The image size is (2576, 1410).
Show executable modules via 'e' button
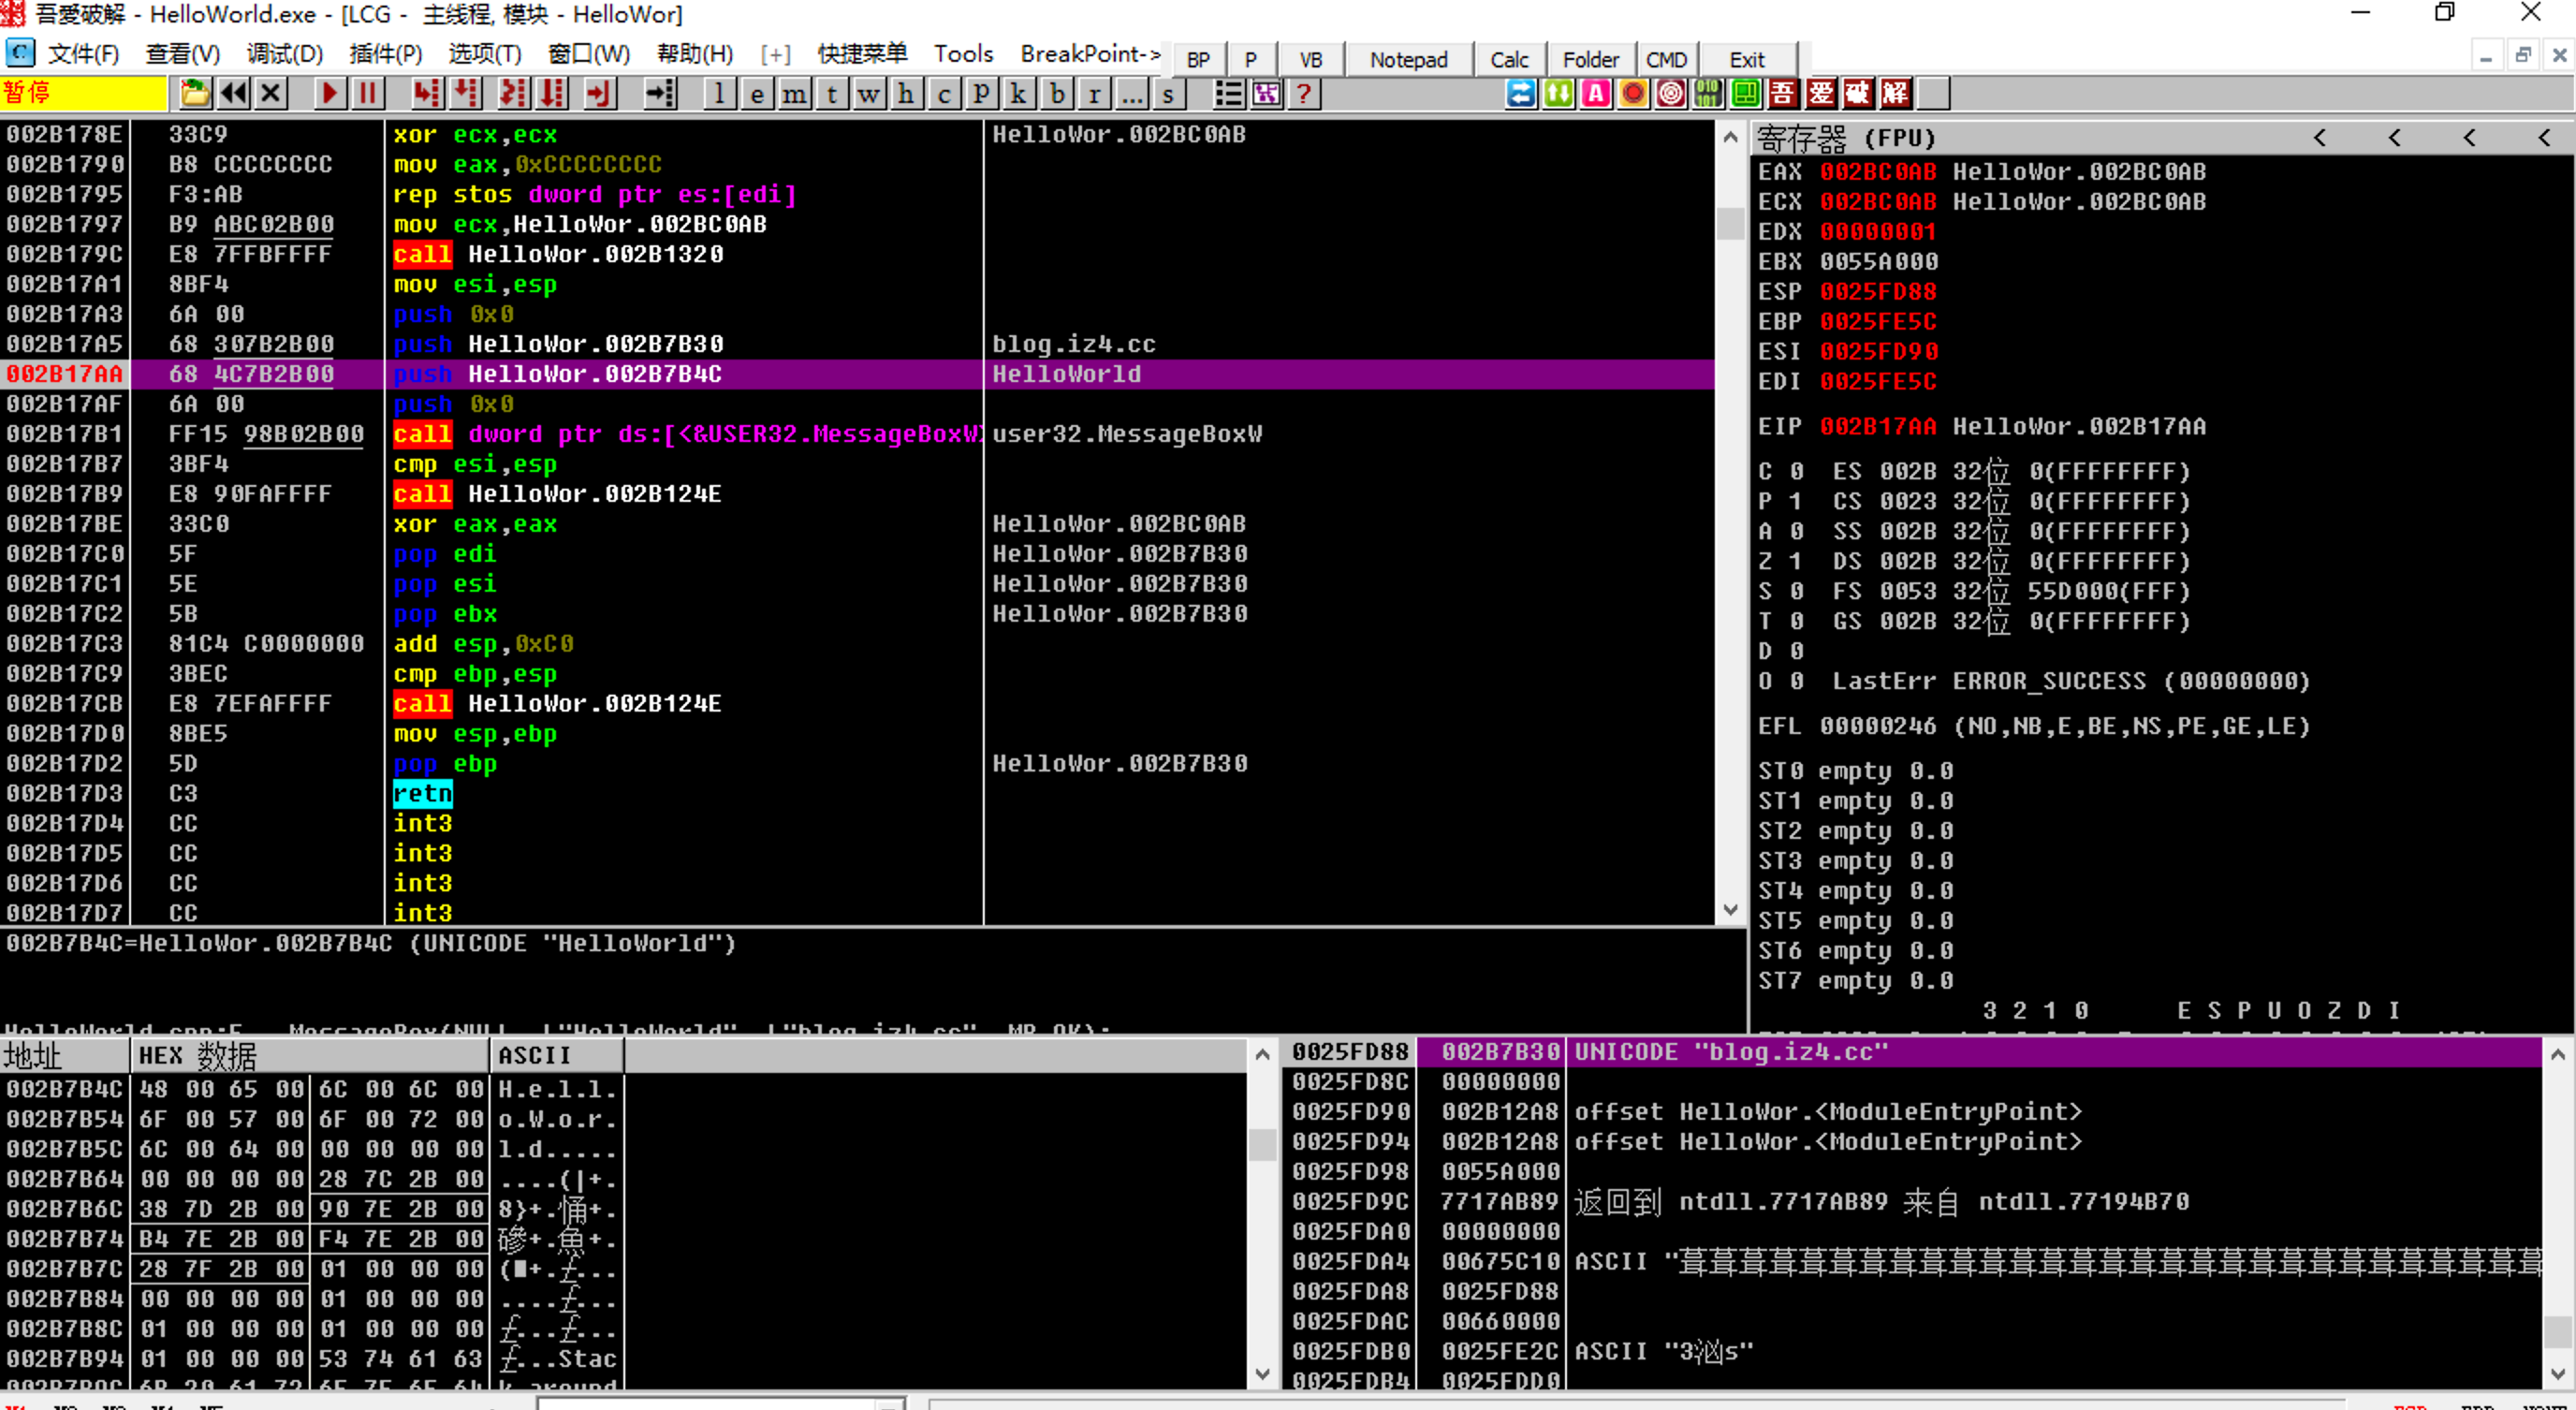tap(757, 94)
